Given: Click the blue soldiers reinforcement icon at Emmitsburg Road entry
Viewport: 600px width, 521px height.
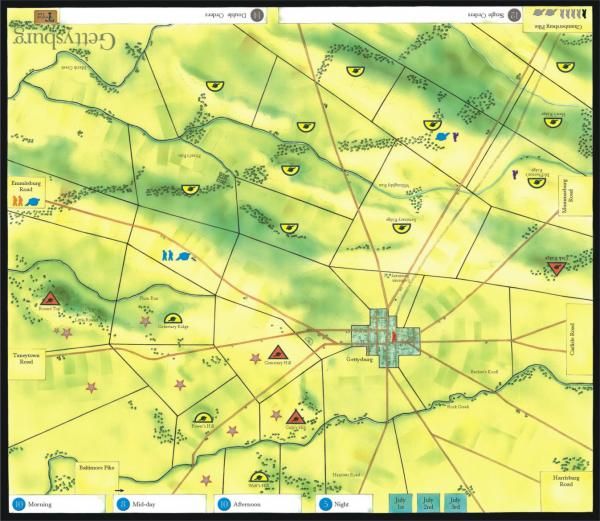Looking at the screenshot, I should coord(27,201).
